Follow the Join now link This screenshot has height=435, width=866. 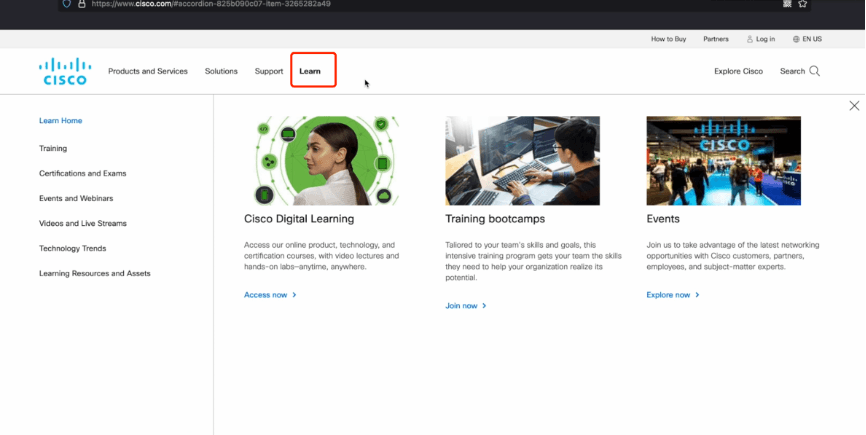pyautogui.click(x=466, y=306)
